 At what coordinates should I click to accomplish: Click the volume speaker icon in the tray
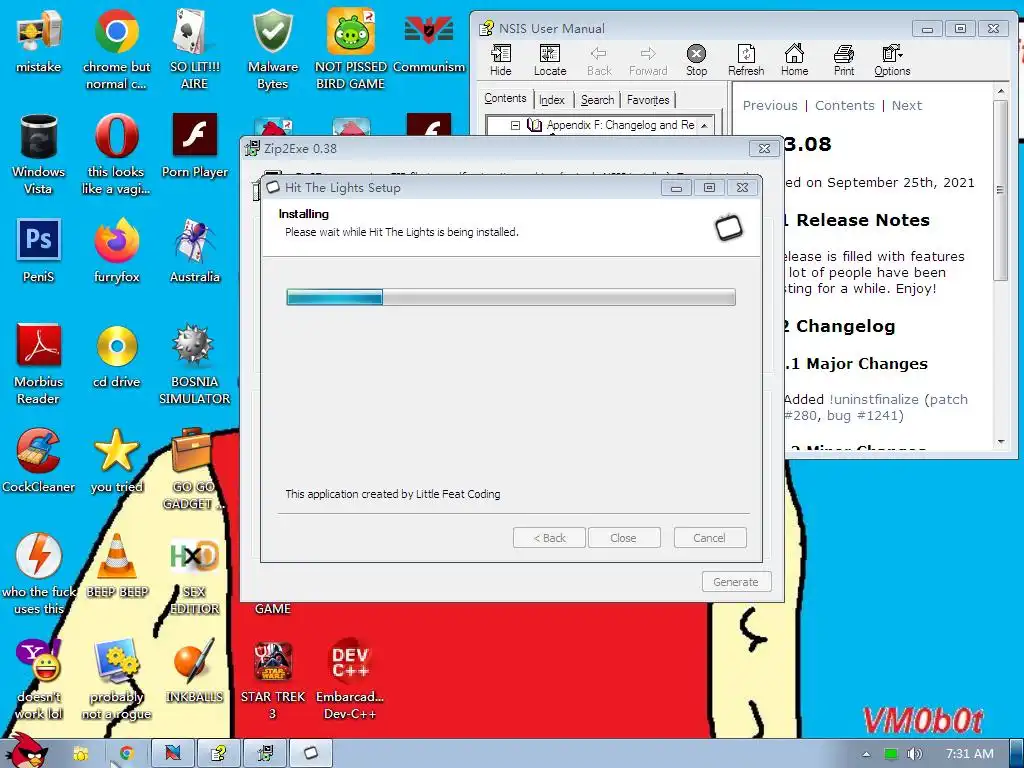(x=914, y=754)
